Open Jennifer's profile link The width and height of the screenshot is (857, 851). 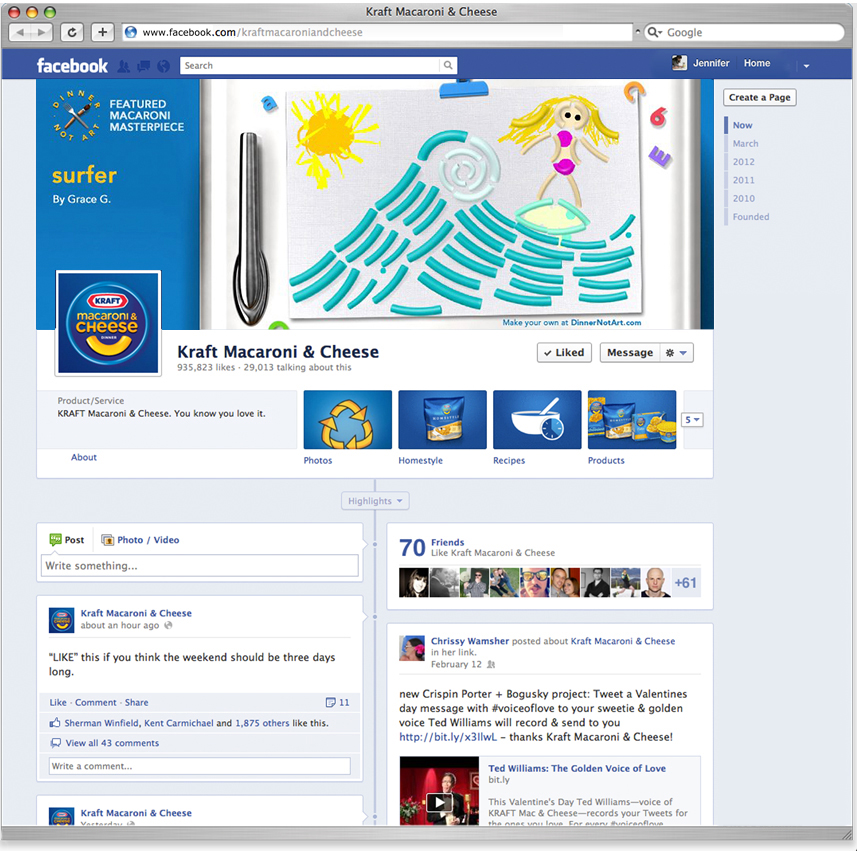point(711,63)
